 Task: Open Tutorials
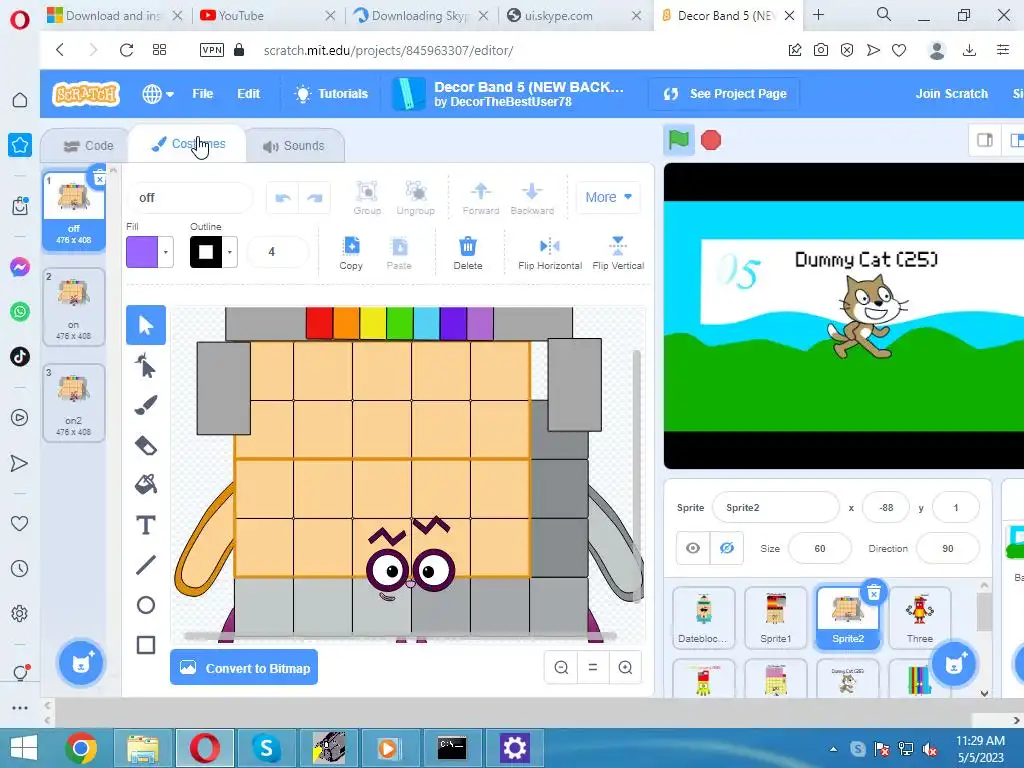[331, 94]
